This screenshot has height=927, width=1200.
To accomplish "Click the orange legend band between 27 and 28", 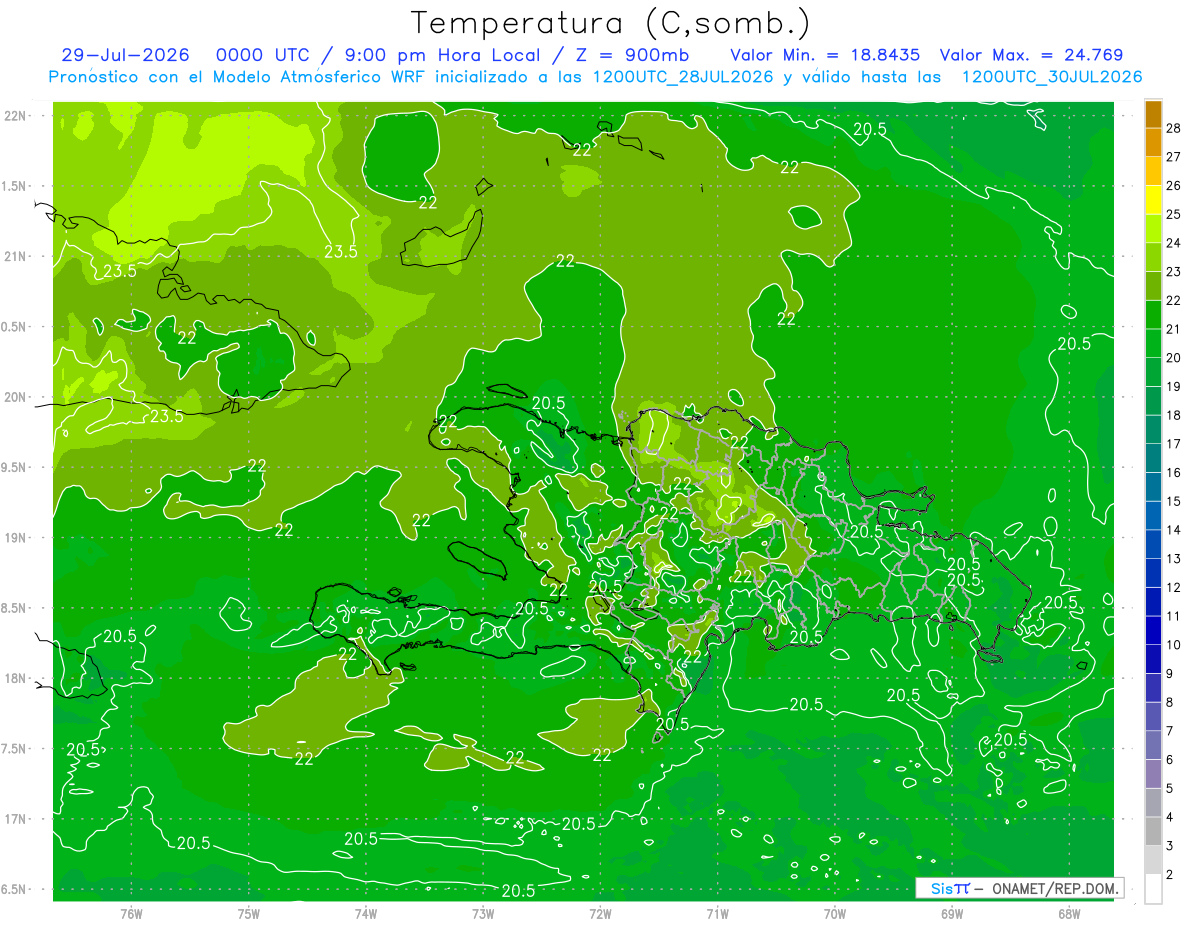I will [x=1153, y=143].
